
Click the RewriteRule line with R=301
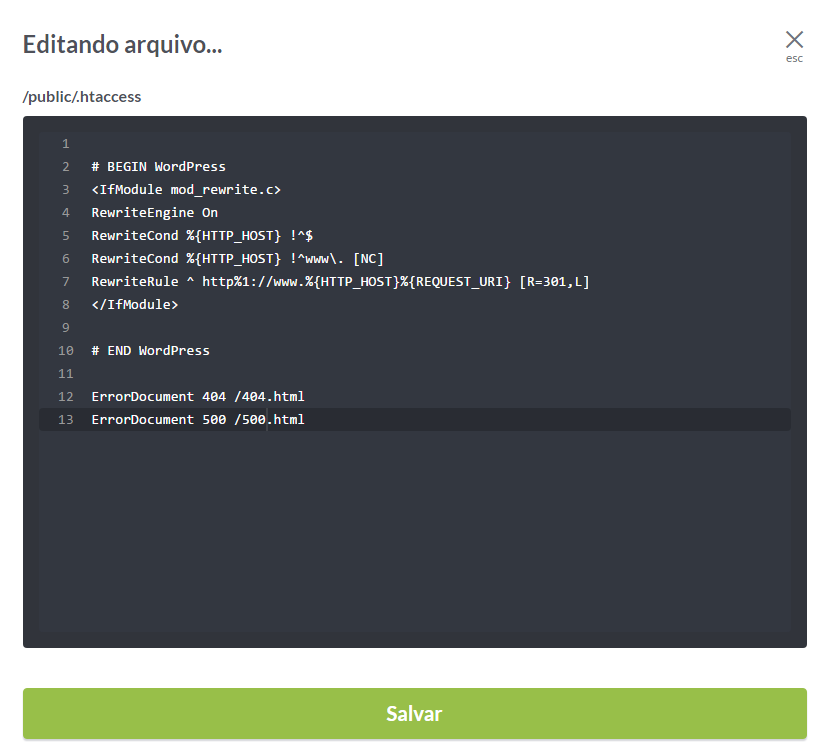click(x=340, y=282)
